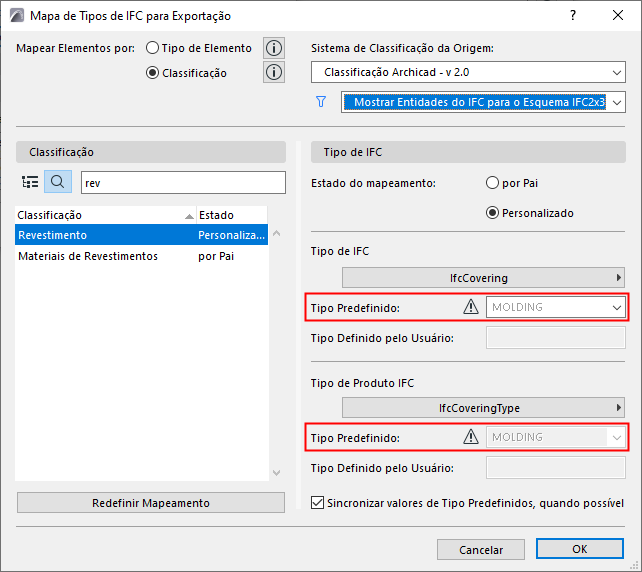Click the Redefinir Mapeamento button
Screen dimensions: 642x572
coord(151,503)
